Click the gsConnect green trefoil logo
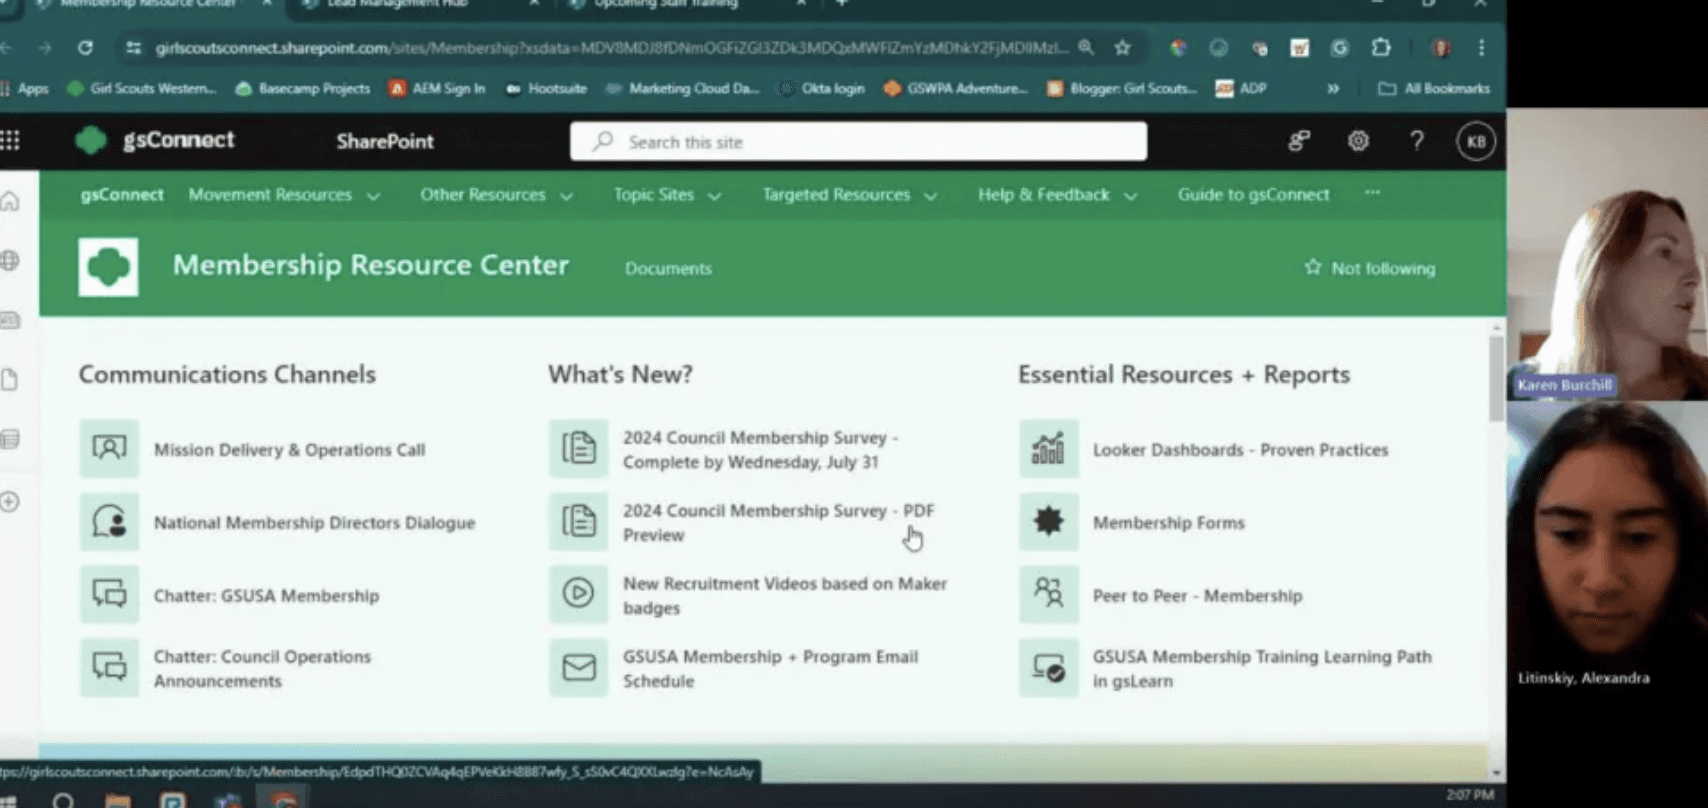The width and height of the screenshot is (1708, 808). (x=91, y=141)
